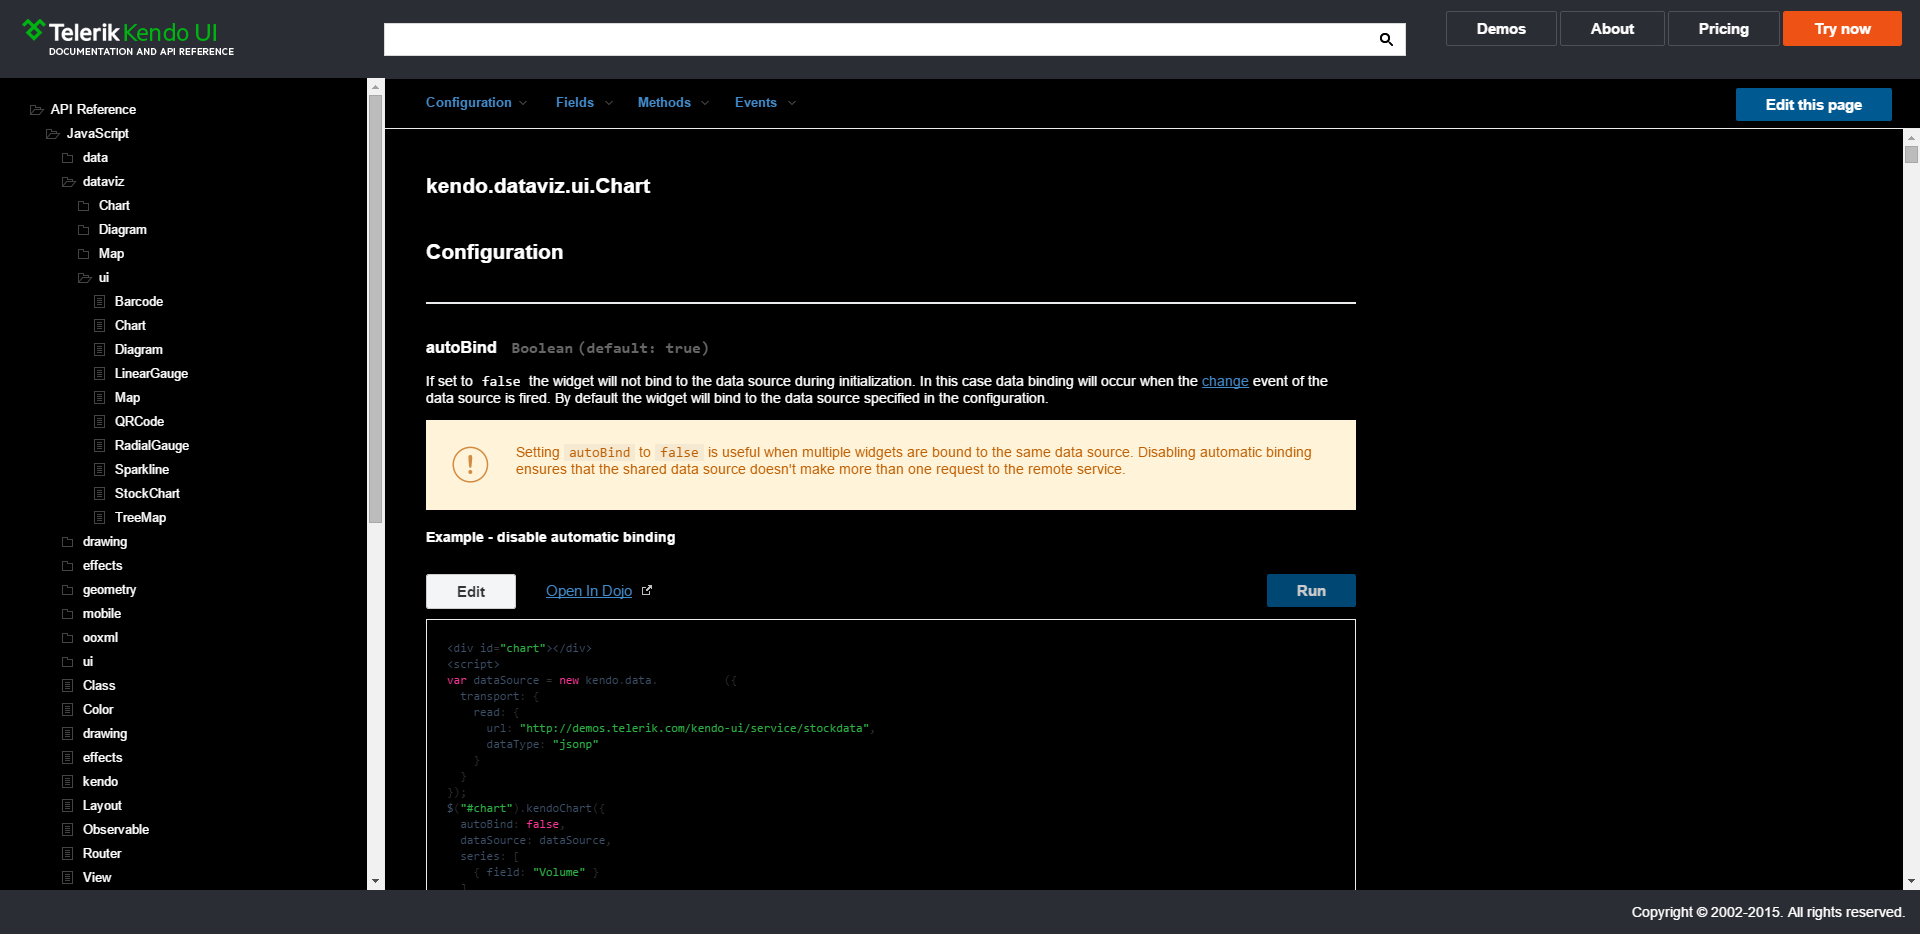This screenshot has width=1920, height=934.
Task: Click the sidebar scrollbar thumb
Action: [x=376, y=309]
